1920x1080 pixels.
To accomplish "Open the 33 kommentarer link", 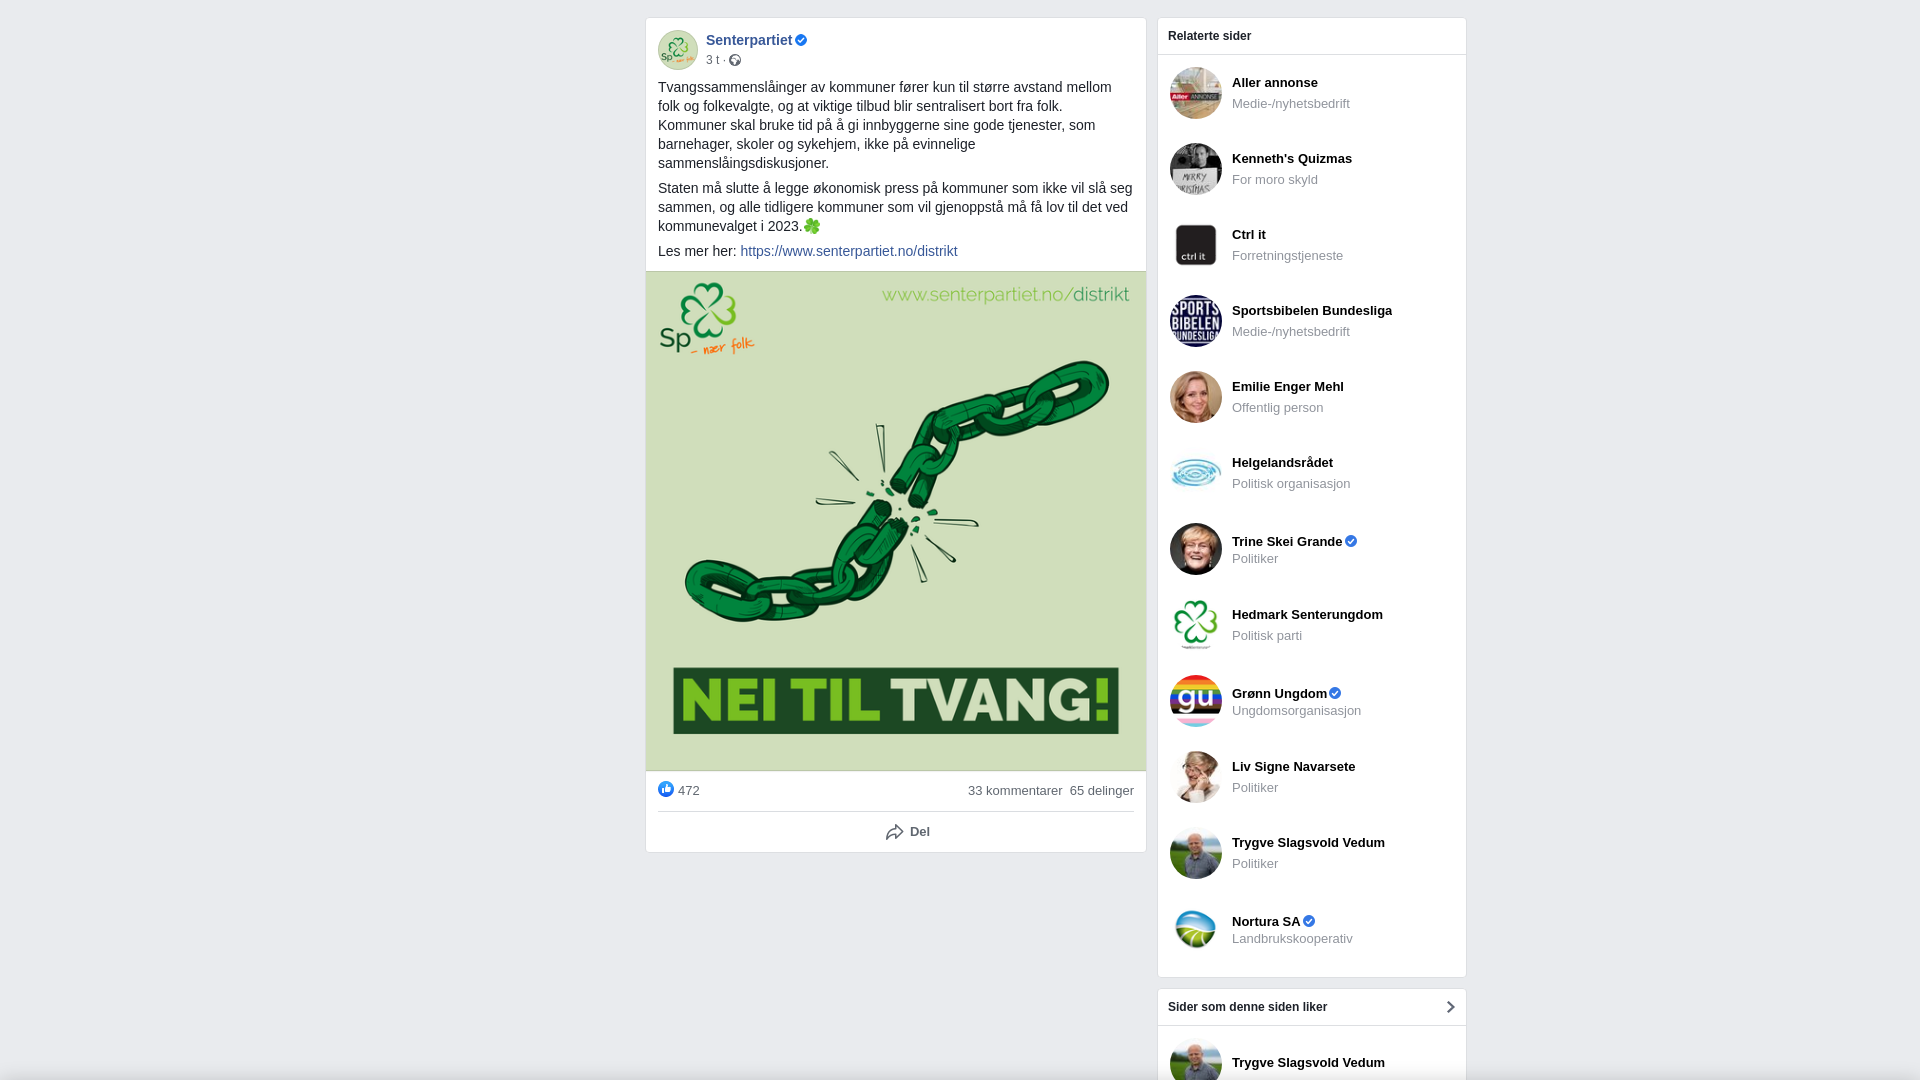I will [x=1014, y=791].
